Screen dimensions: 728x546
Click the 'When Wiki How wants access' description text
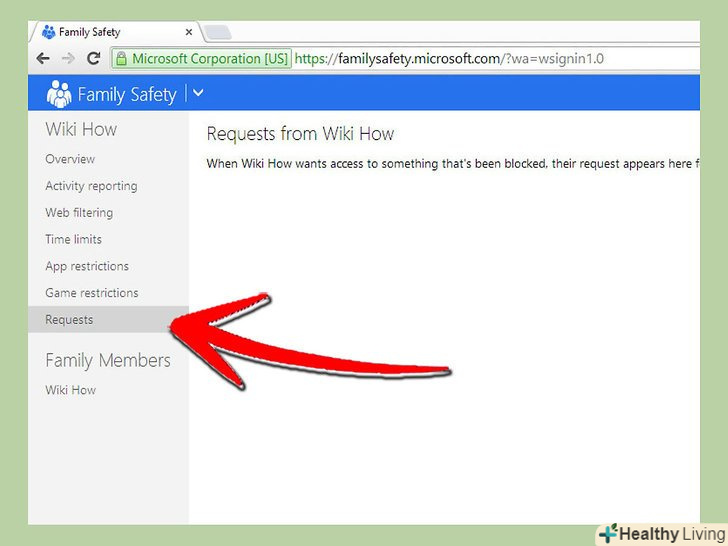point(453,163)
